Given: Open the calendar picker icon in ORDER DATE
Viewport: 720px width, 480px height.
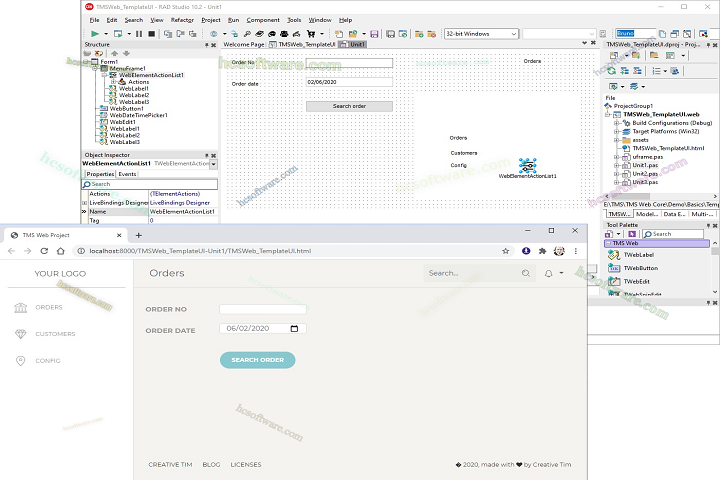Looking at the screenshot, I should [294, 328].
